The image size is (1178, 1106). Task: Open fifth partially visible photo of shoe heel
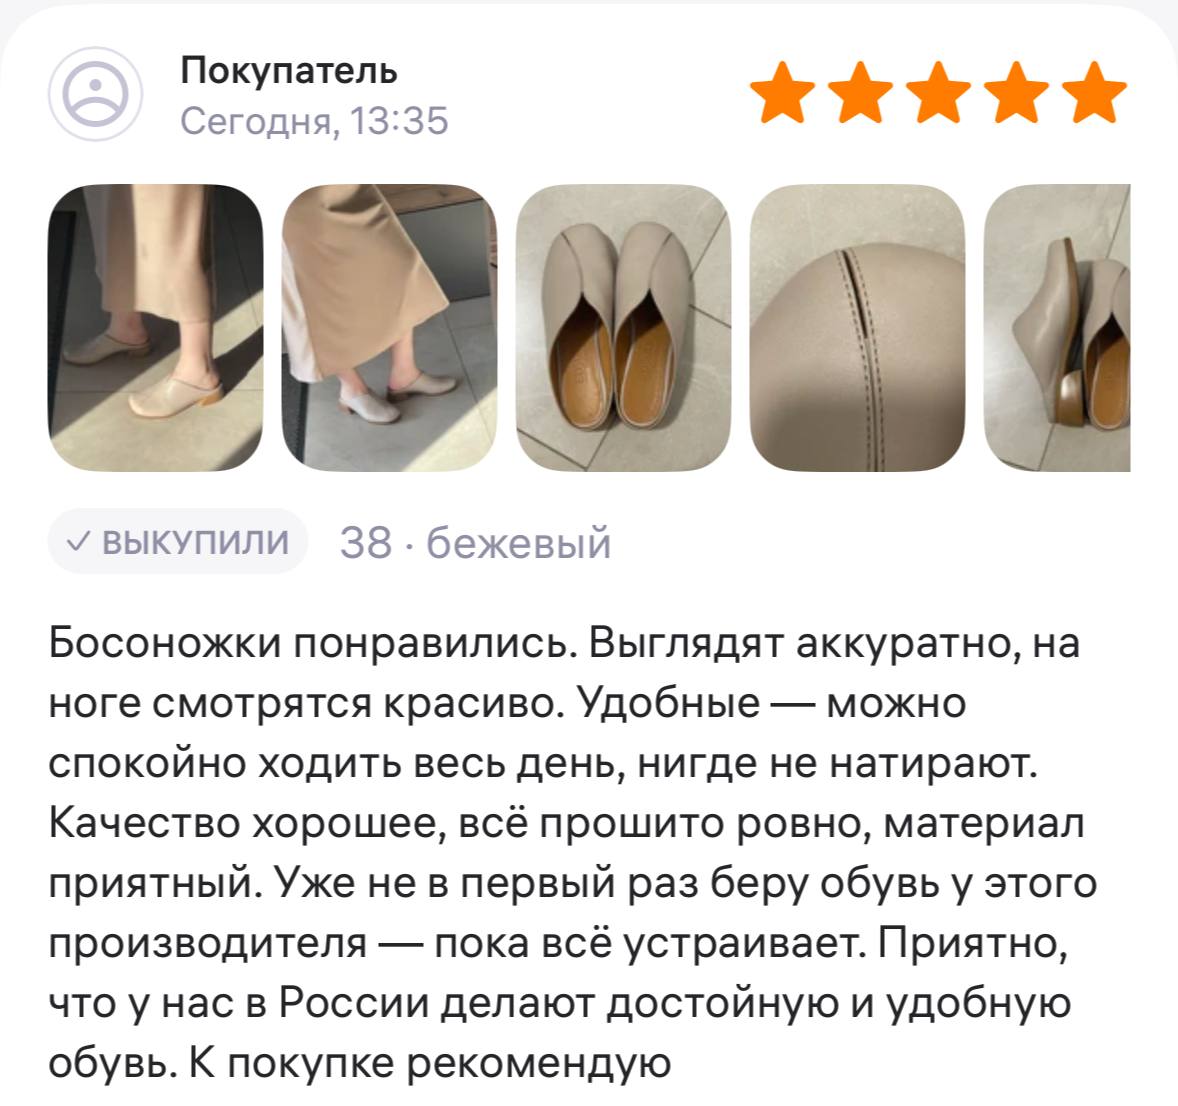tap(1057, 328)
